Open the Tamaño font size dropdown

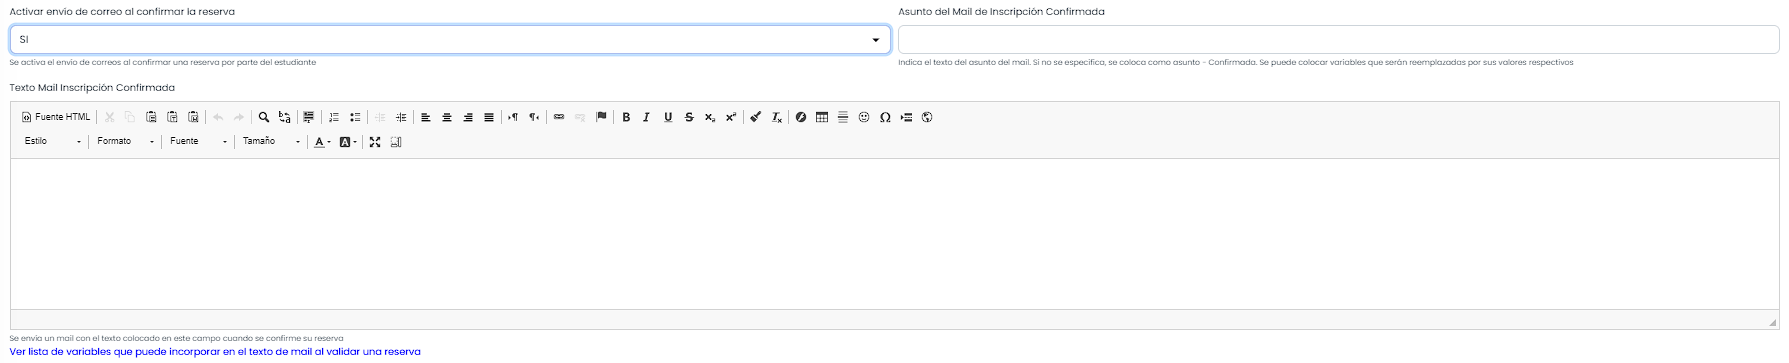(x=271, y=142)
